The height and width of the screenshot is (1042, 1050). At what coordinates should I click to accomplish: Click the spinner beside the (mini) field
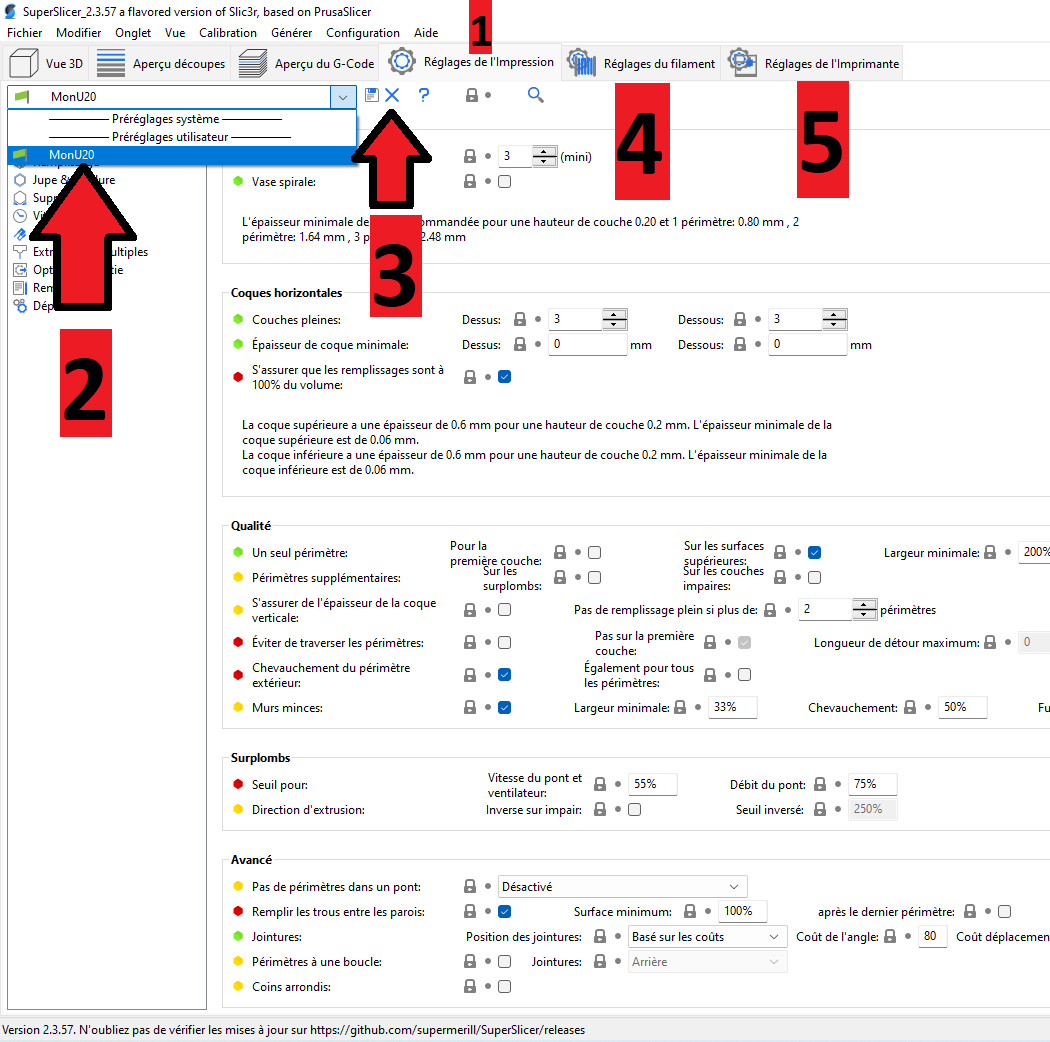point(544,157)
